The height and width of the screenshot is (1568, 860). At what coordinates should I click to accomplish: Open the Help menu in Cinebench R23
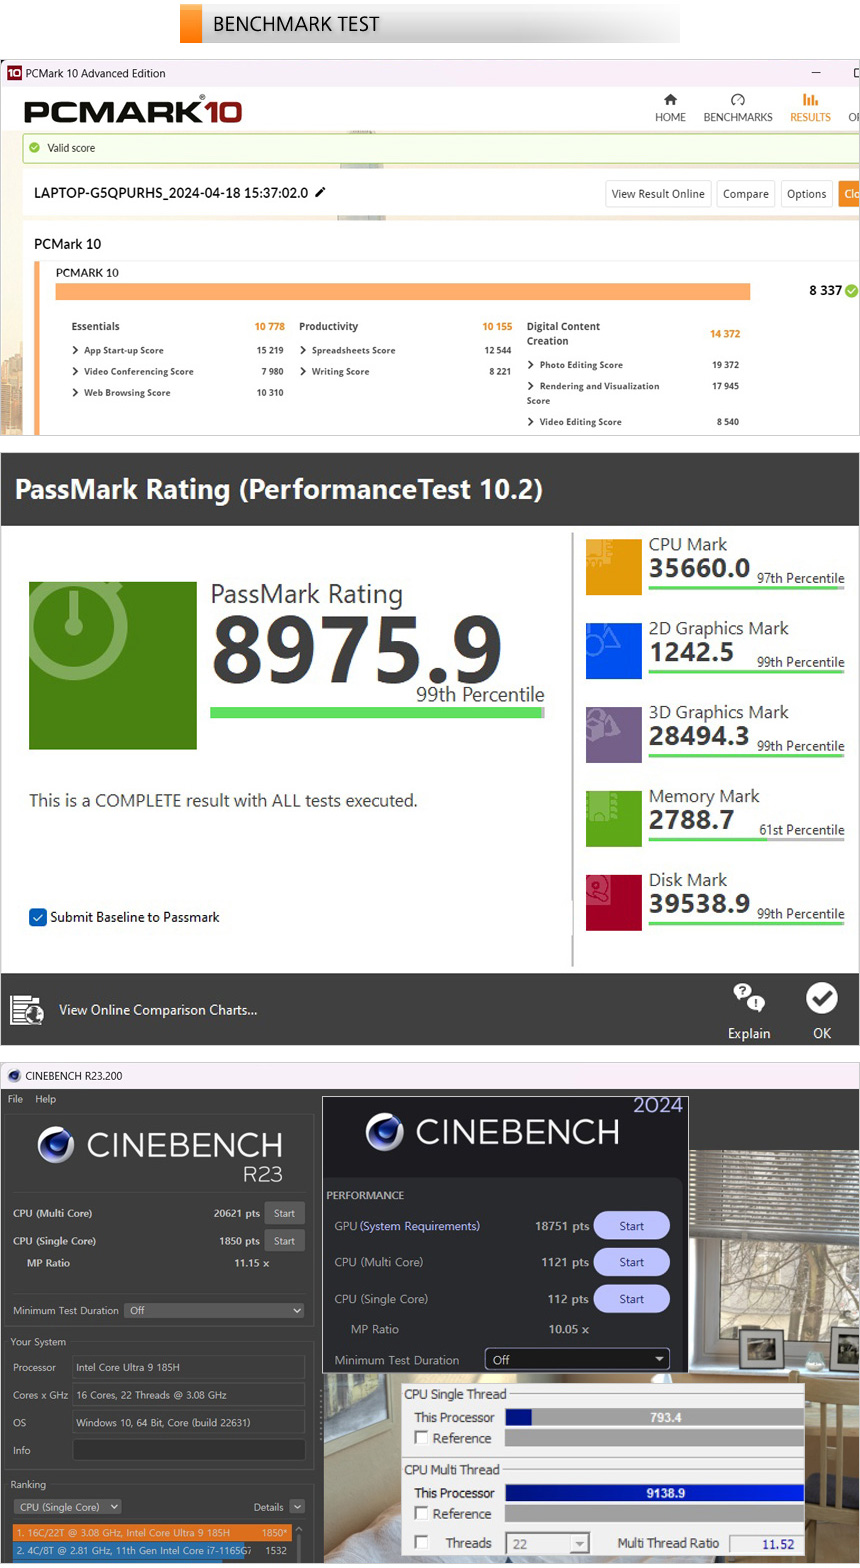click(46, 1099)
